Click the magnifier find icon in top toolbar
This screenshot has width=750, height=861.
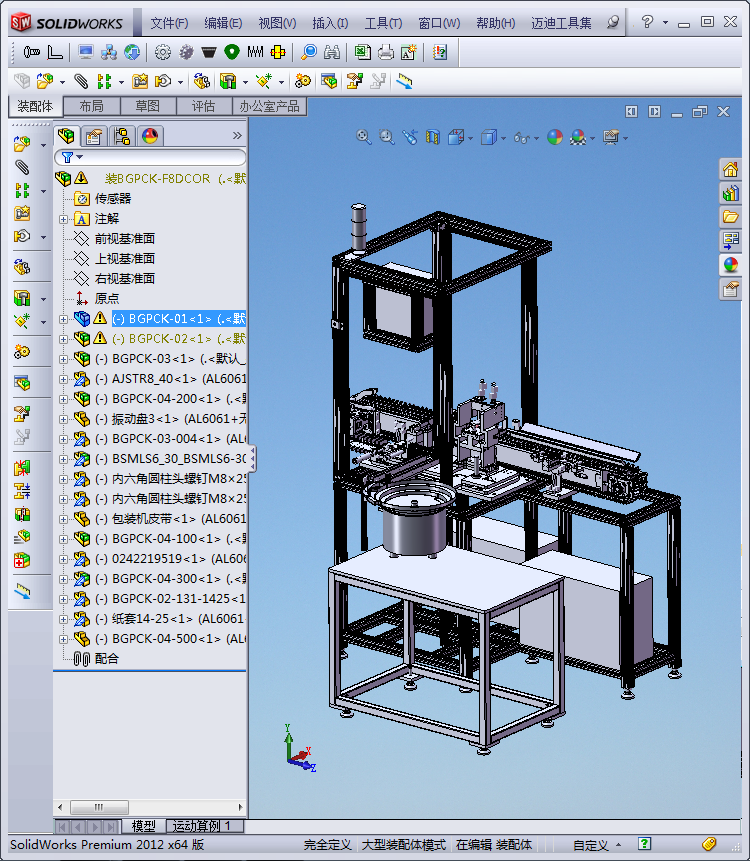tap(309, 52)
